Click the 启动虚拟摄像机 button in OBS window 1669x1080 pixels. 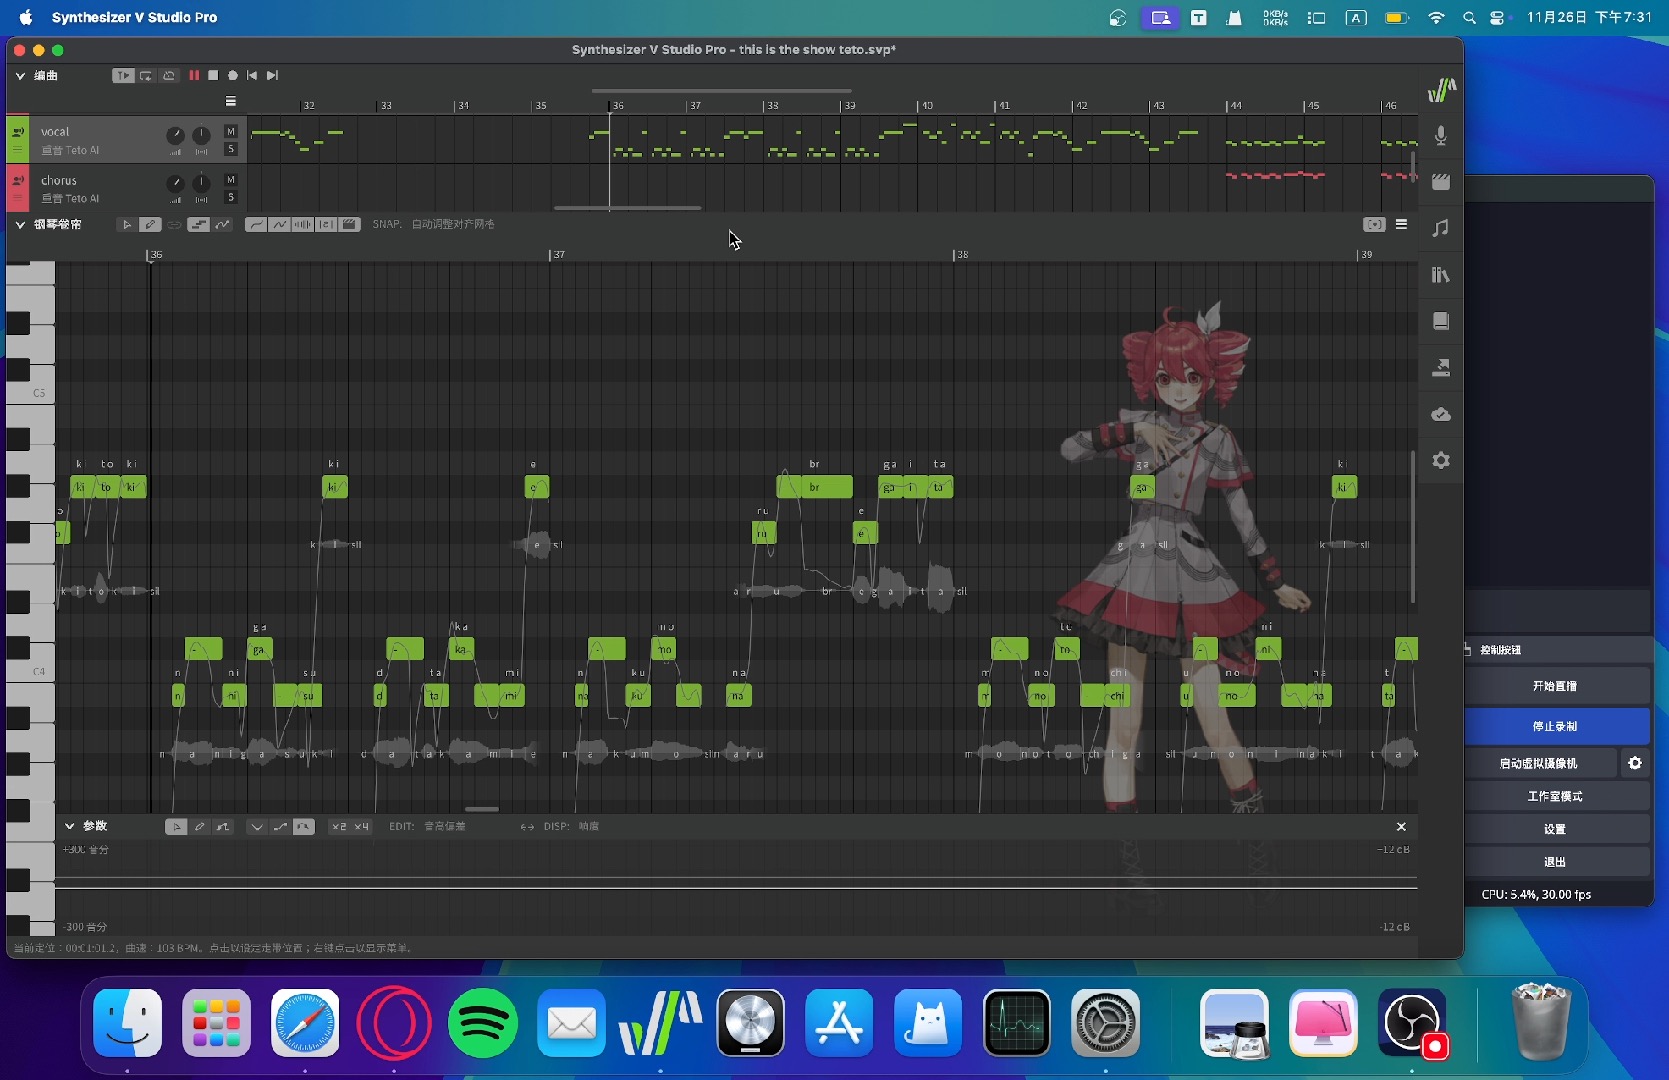coord(1540,763)
